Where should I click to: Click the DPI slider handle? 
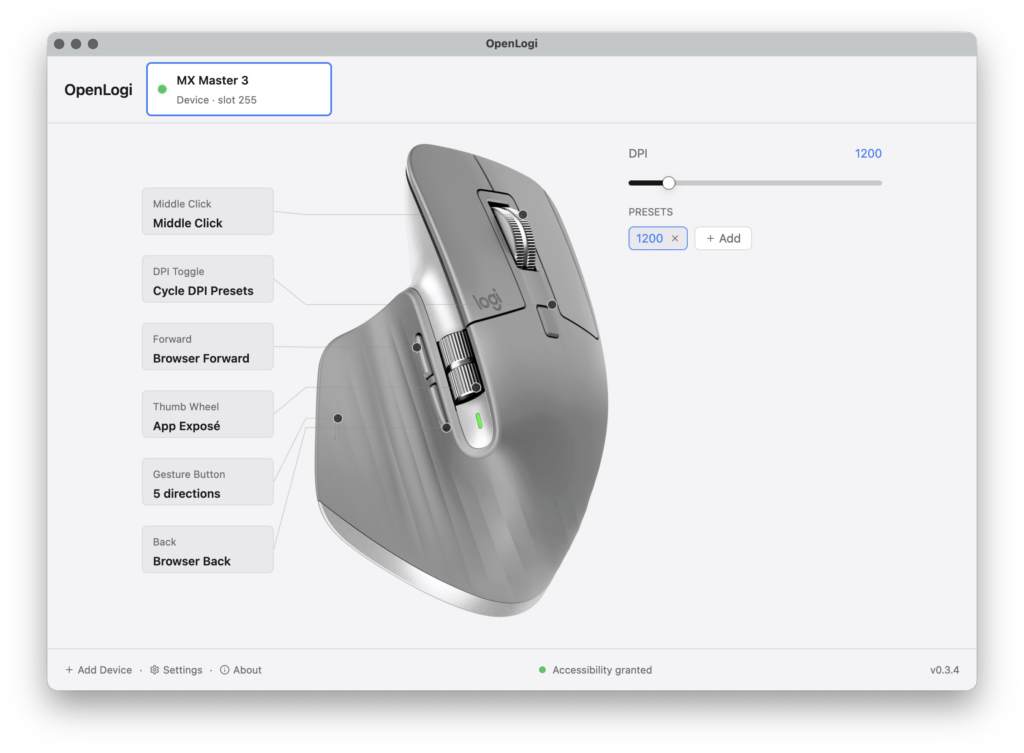coord(668,183)
